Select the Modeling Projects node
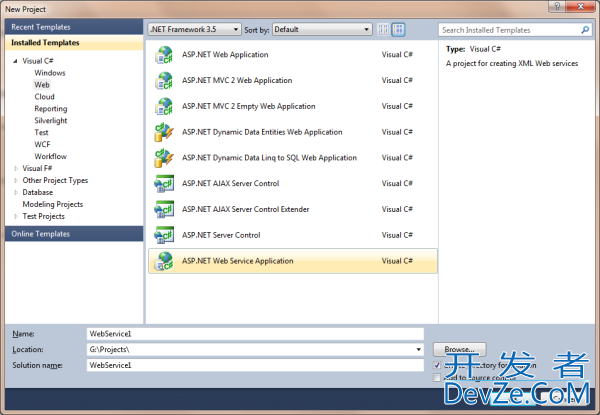 click(53, 204)
